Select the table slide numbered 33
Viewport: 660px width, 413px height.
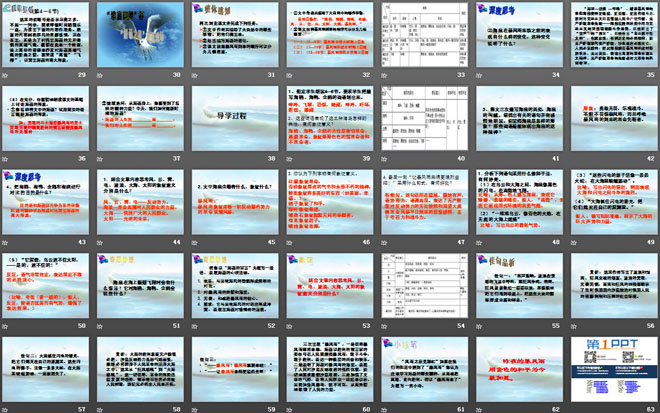(x=424, y=35)
